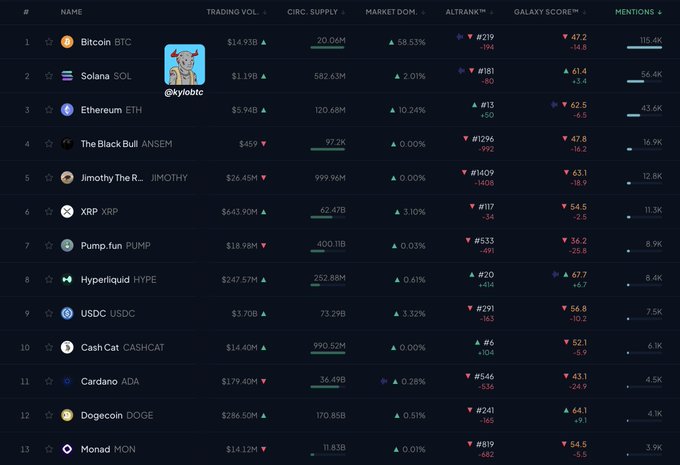This screenshot has height=465, width=680.
Task: Open the Ethereum ETH name link
Action: pos(111,110)
